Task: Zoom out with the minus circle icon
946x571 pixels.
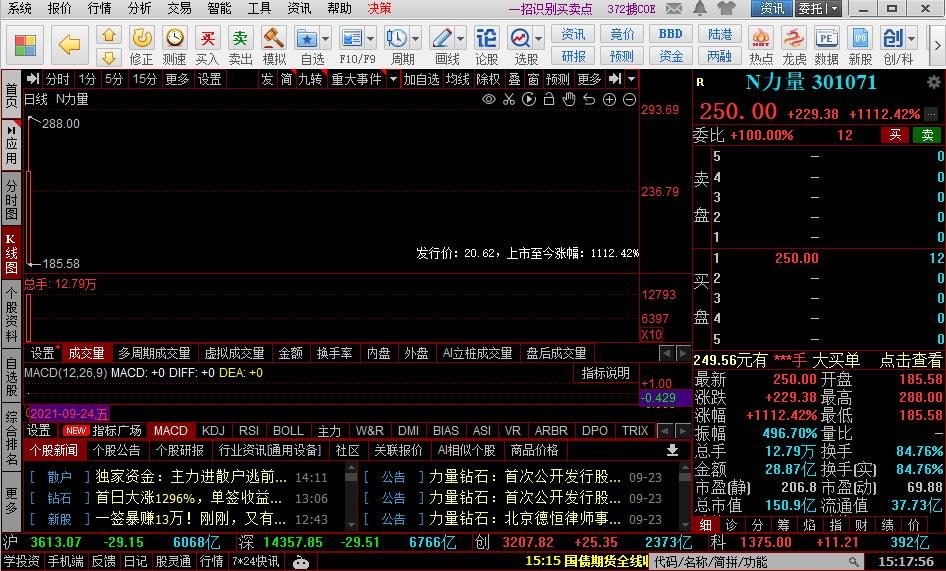Action: 629,100
